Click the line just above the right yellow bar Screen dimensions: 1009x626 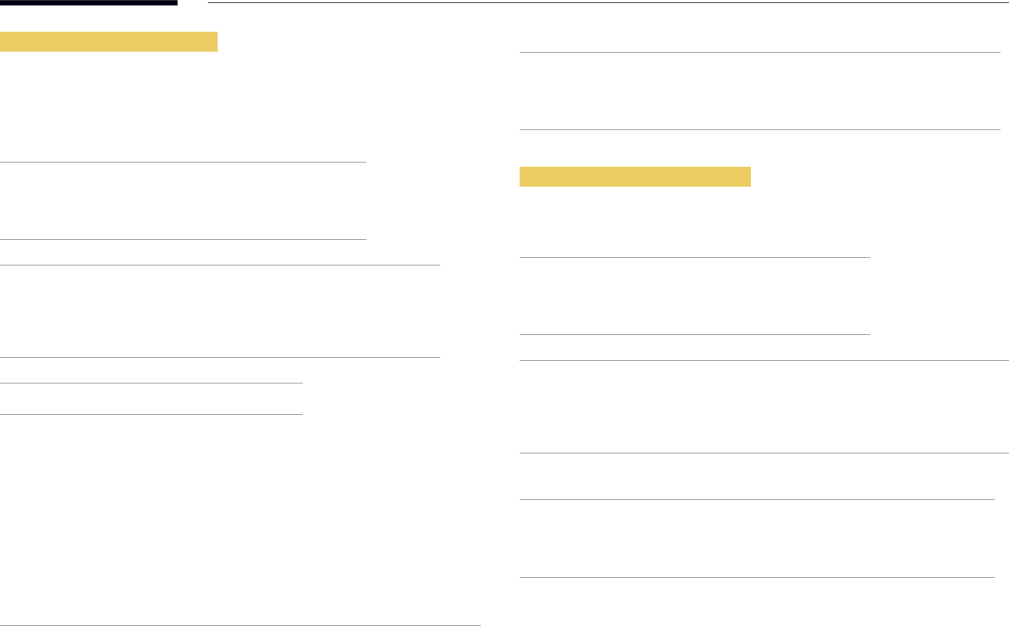(760, 129)
